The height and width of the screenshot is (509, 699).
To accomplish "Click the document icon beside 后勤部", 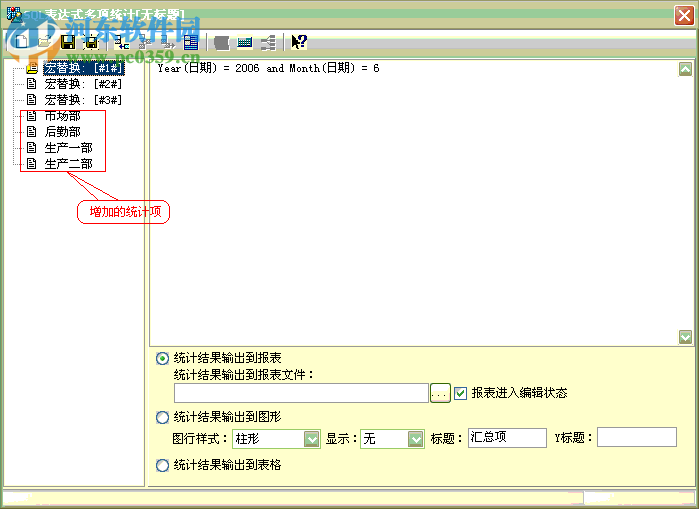I will click(31, 131).
